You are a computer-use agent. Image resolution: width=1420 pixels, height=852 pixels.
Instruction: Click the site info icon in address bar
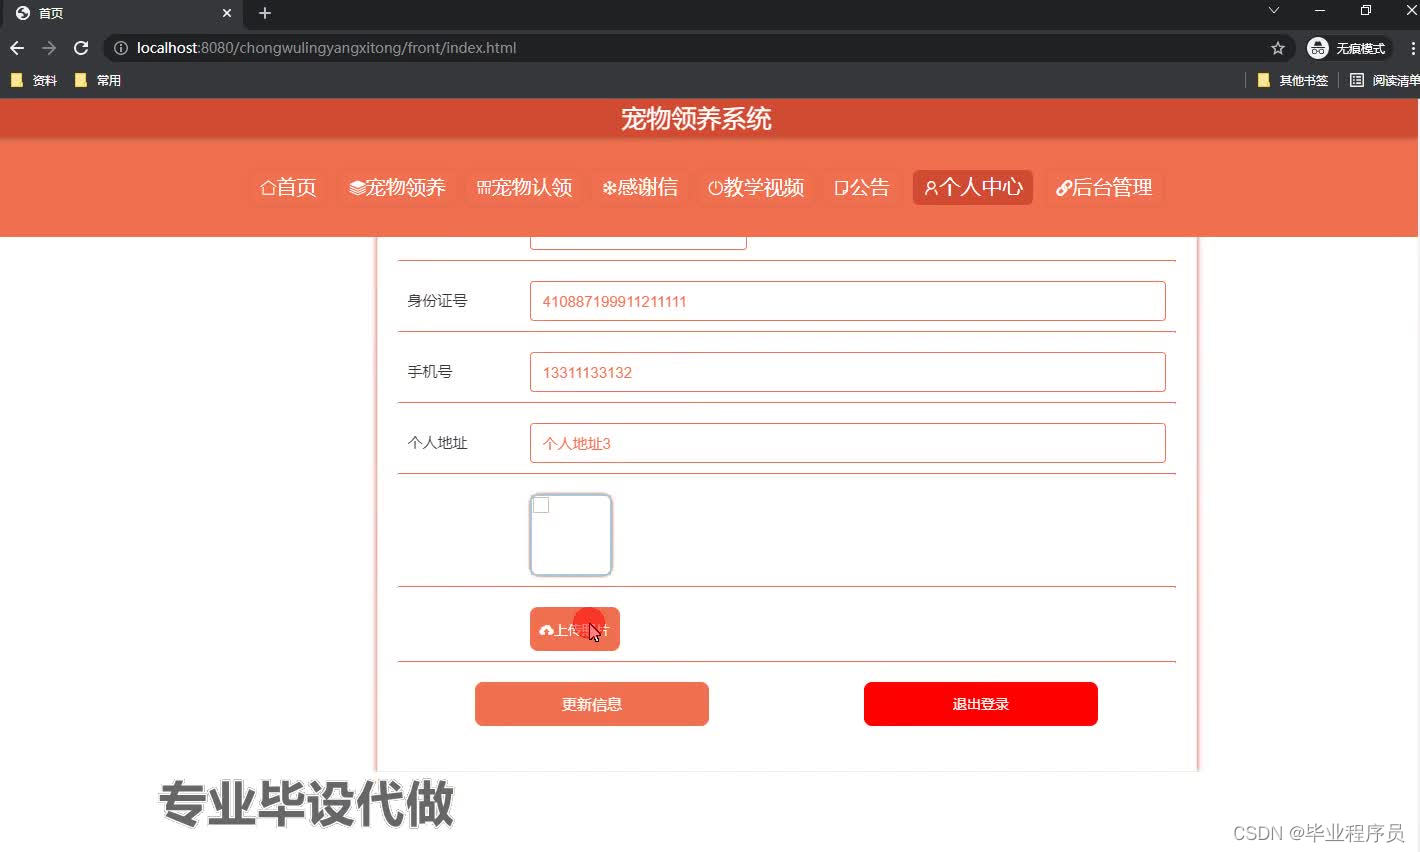tap(121, 48)
